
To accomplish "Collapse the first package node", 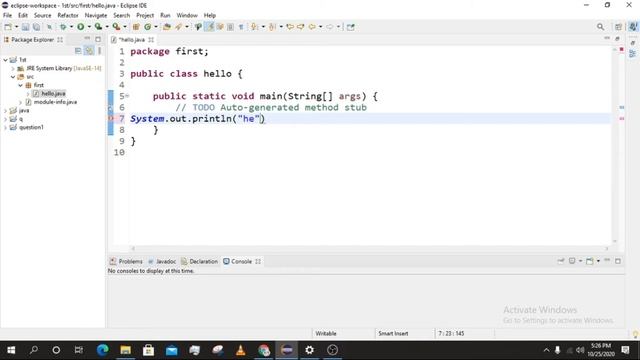I will [20, 85].
